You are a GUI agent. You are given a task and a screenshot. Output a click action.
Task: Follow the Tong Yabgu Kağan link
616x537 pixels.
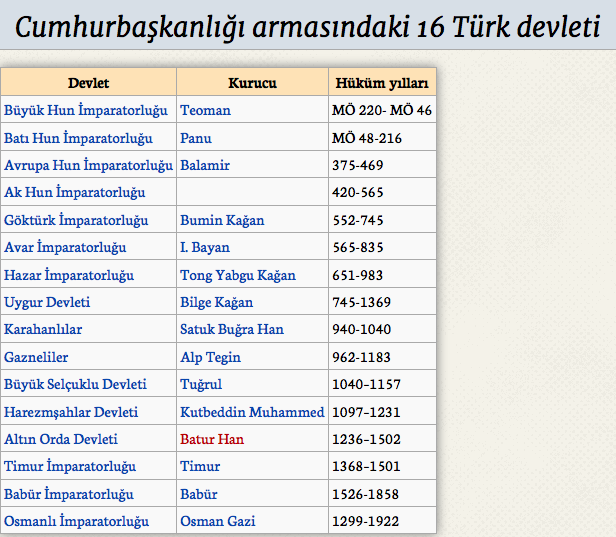[238, 275]
